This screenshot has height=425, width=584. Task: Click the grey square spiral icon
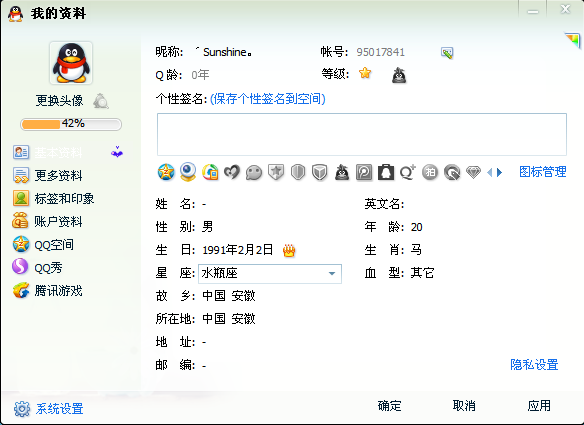pyautogui.click(x=364, y=172)
